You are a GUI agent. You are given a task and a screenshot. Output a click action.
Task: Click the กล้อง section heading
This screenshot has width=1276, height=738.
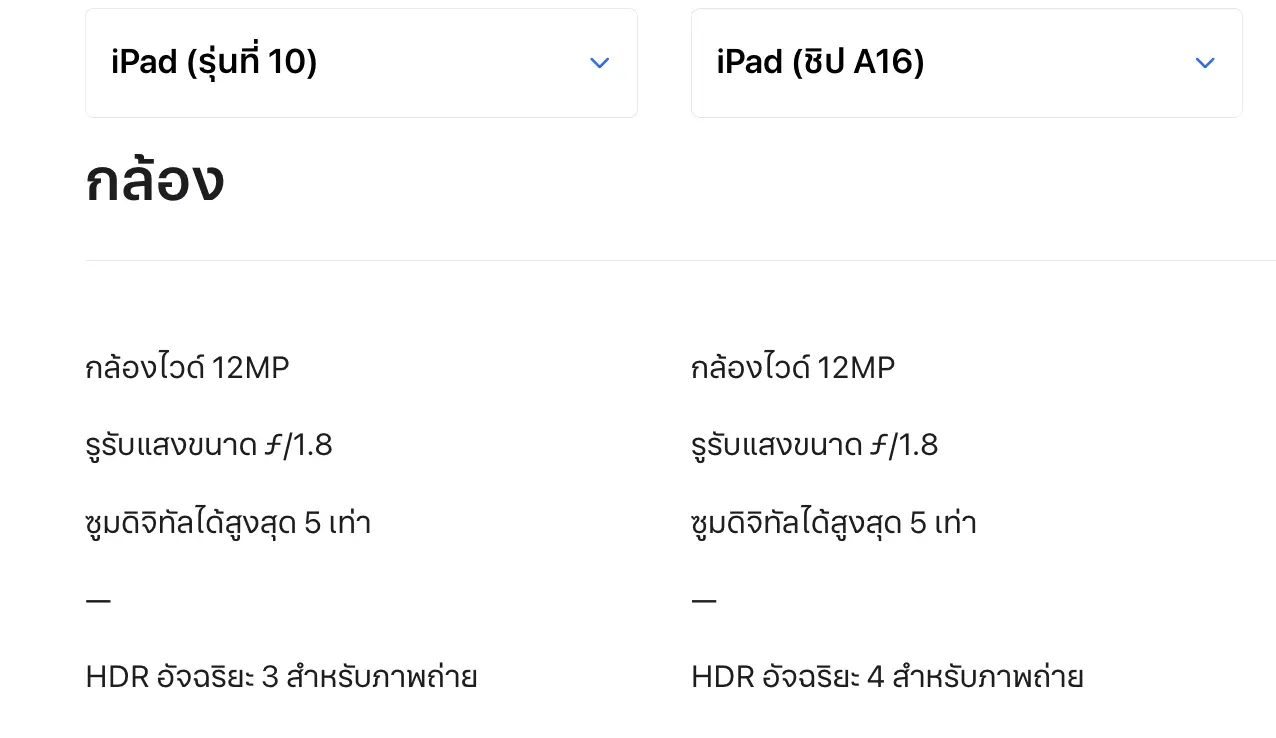pyautogui.click(x=155, y=181)
